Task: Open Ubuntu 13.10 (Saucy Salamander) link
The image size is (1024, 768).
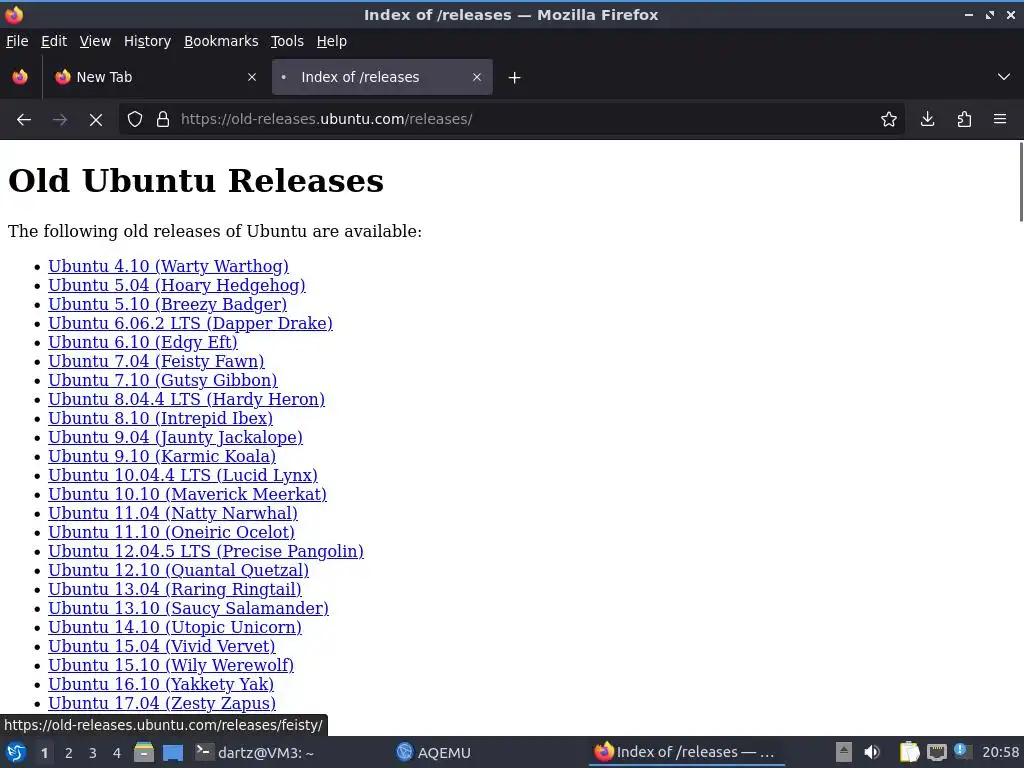Action: 189,607
